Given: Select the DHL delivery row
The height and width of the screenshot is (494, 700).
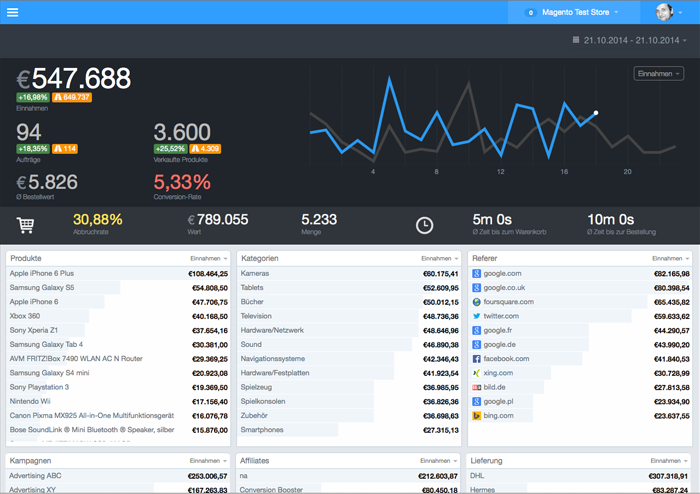Looking at the screenshot, I should pos(579,476).
